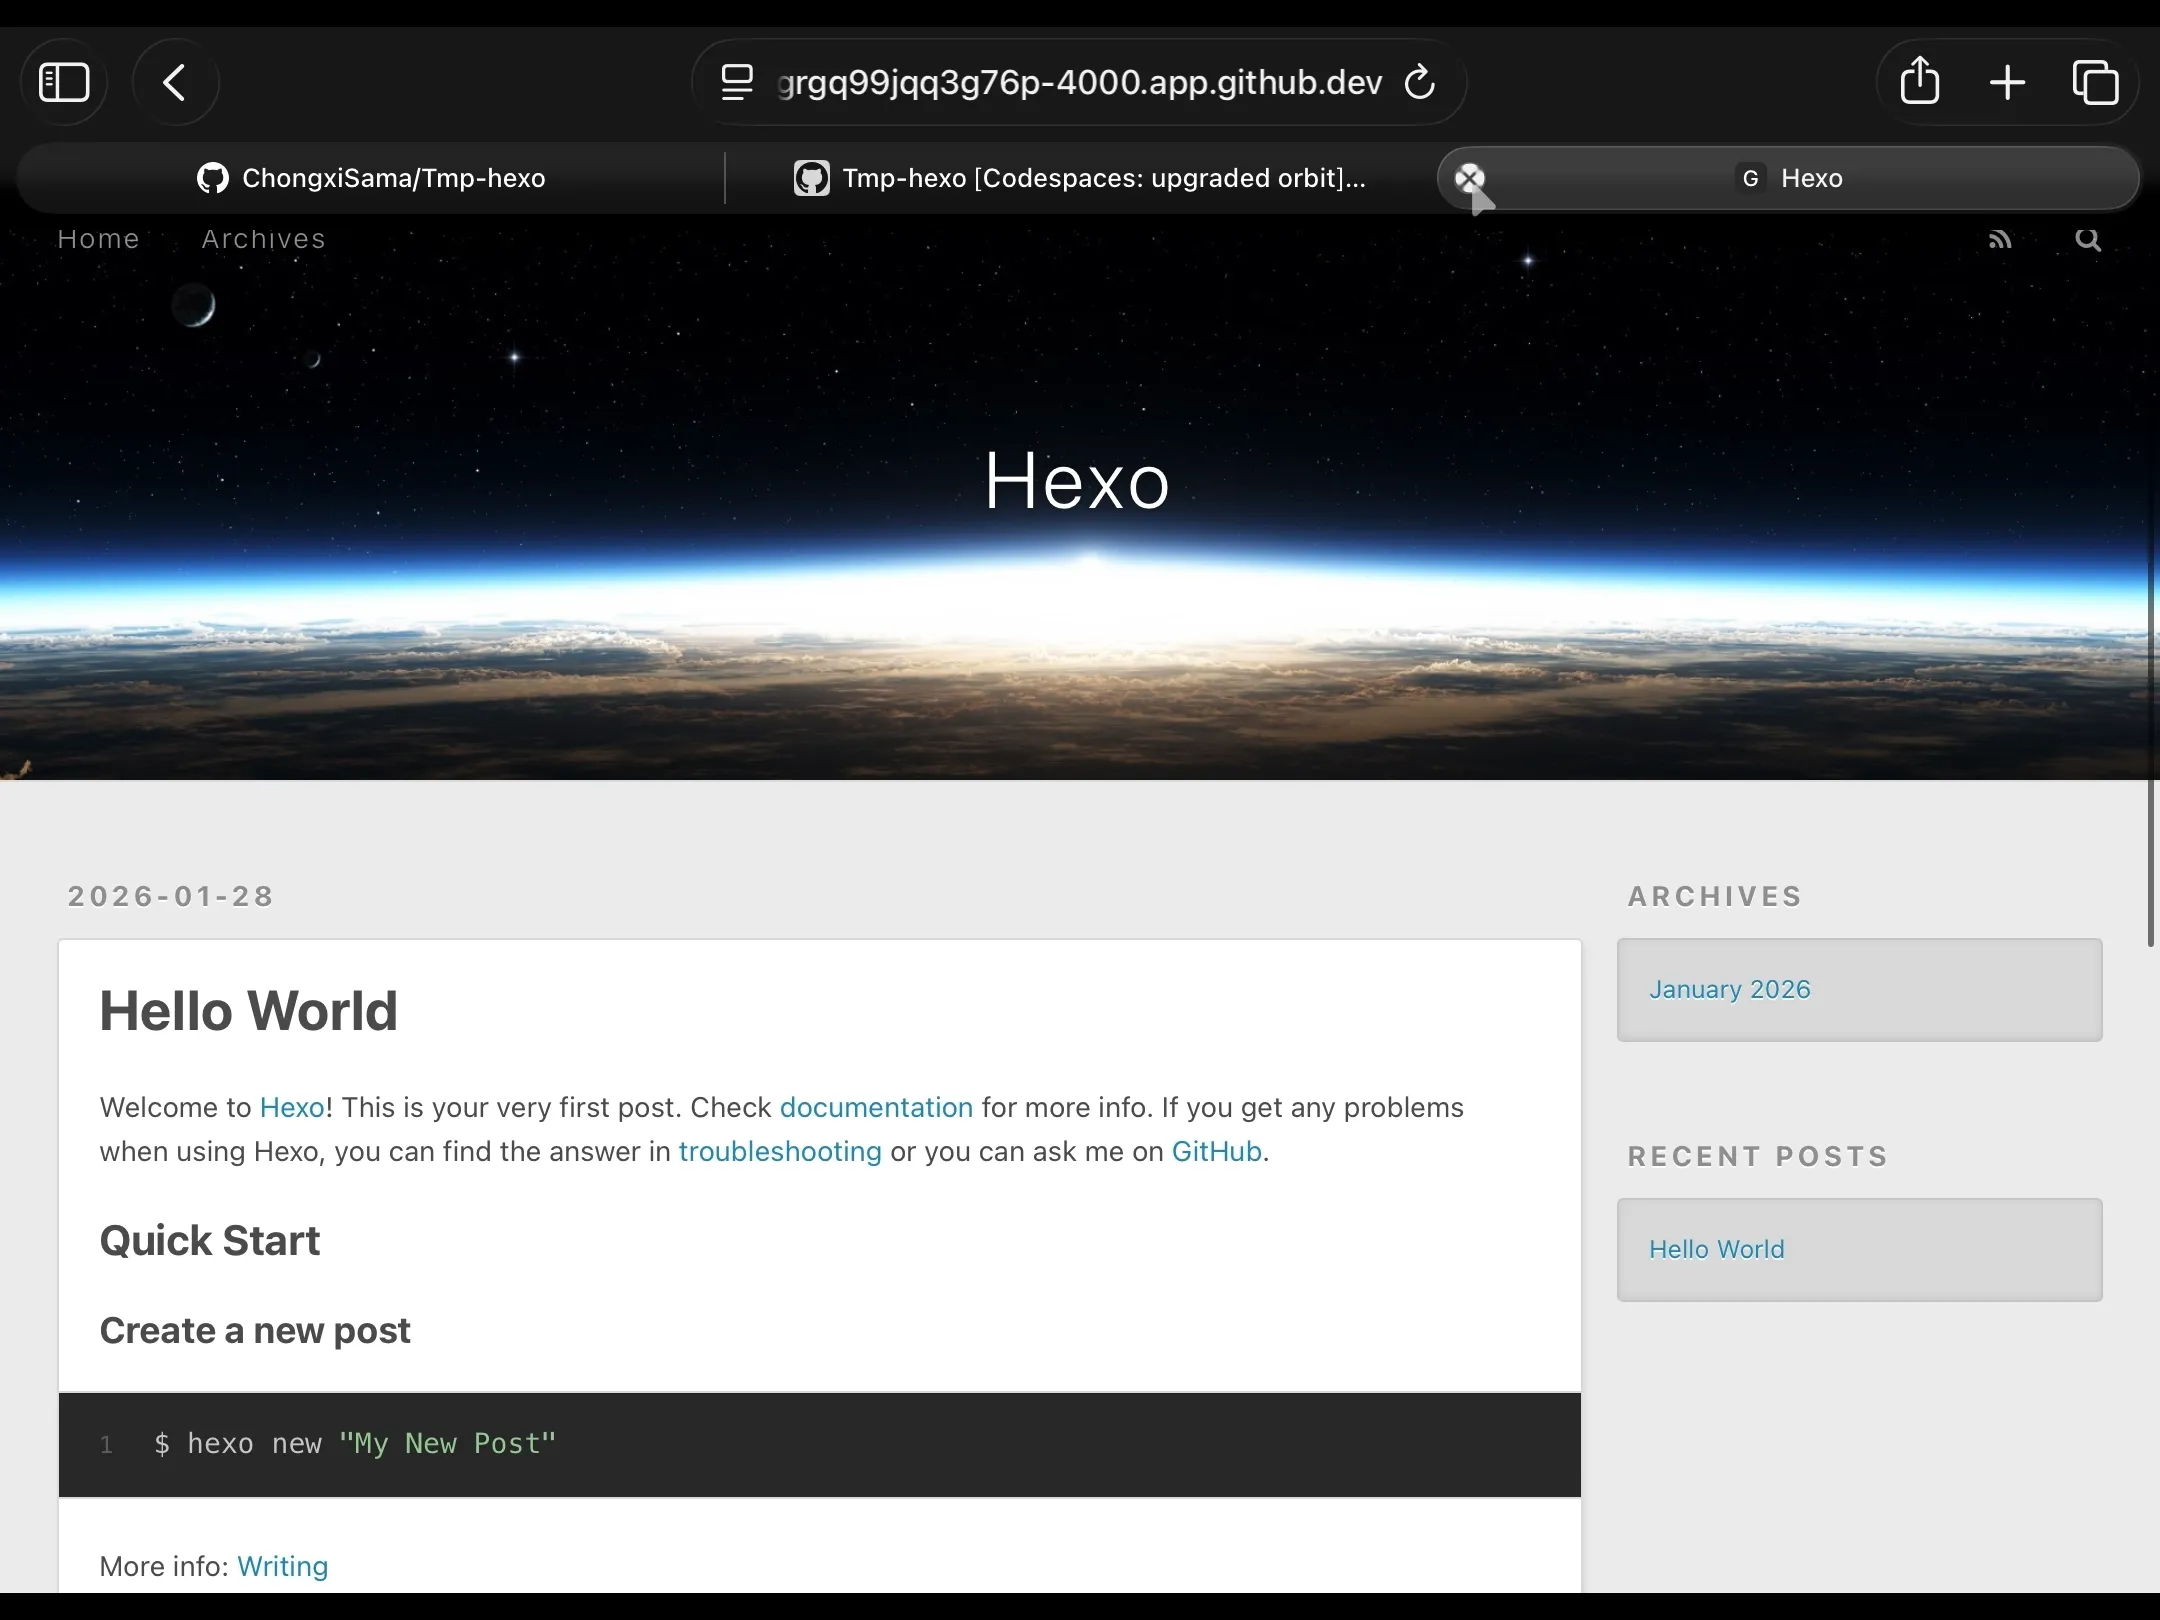Image resolution: width=2160 pixels, height=1620 pixels.
Task: Click the Writing link for more info
Action: (x=282, y=1566)
